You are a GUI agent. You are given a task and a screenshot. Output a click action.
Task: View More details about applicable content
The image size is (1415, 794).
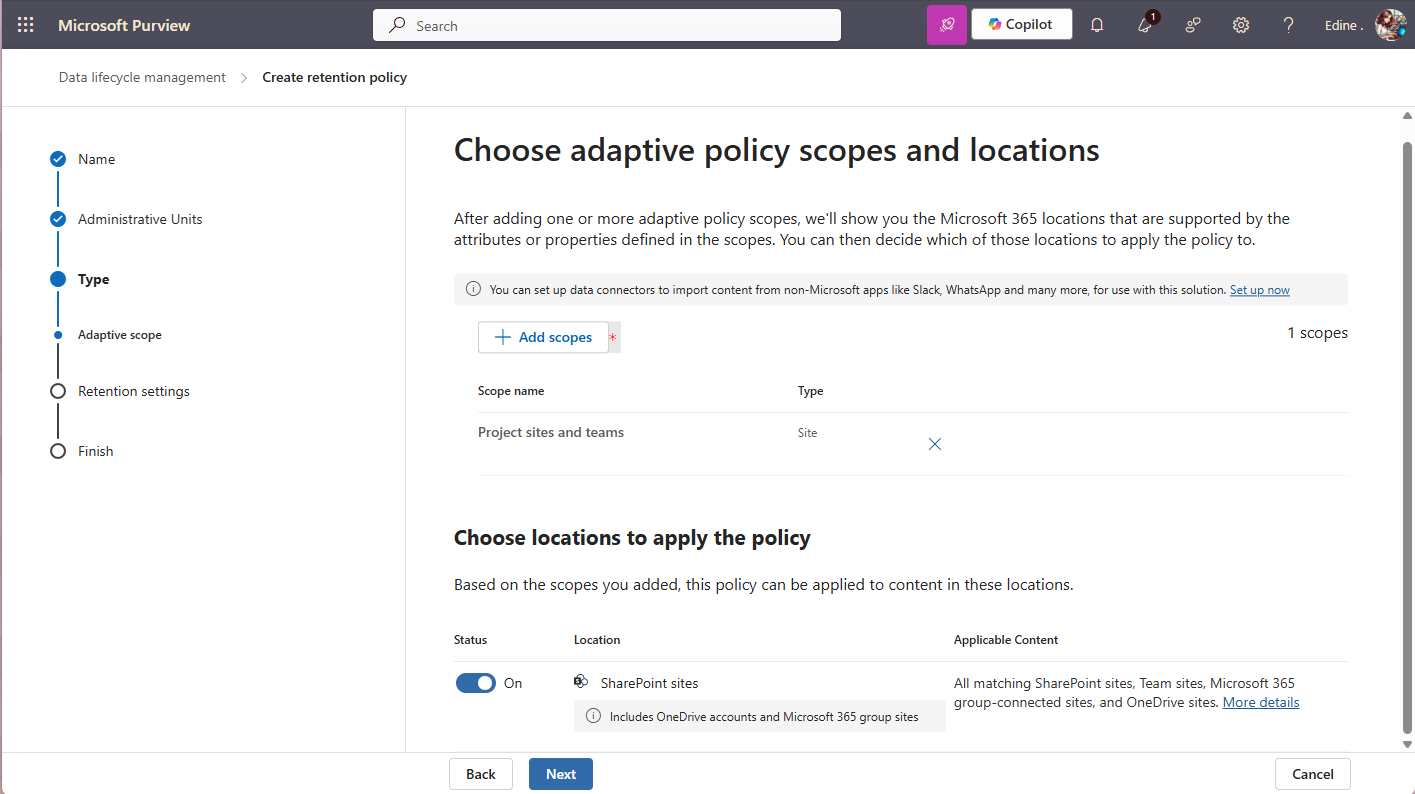(x=1260, y=701)
